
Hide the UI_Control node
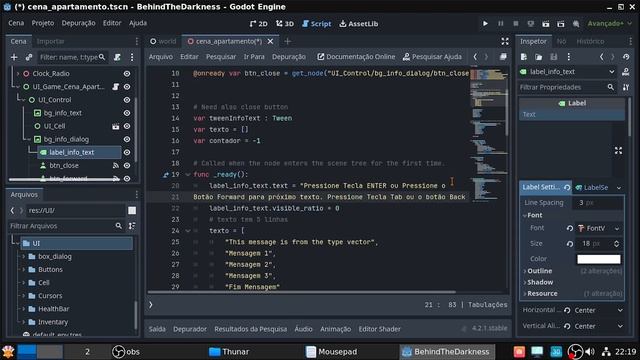[x=127, y=100]
